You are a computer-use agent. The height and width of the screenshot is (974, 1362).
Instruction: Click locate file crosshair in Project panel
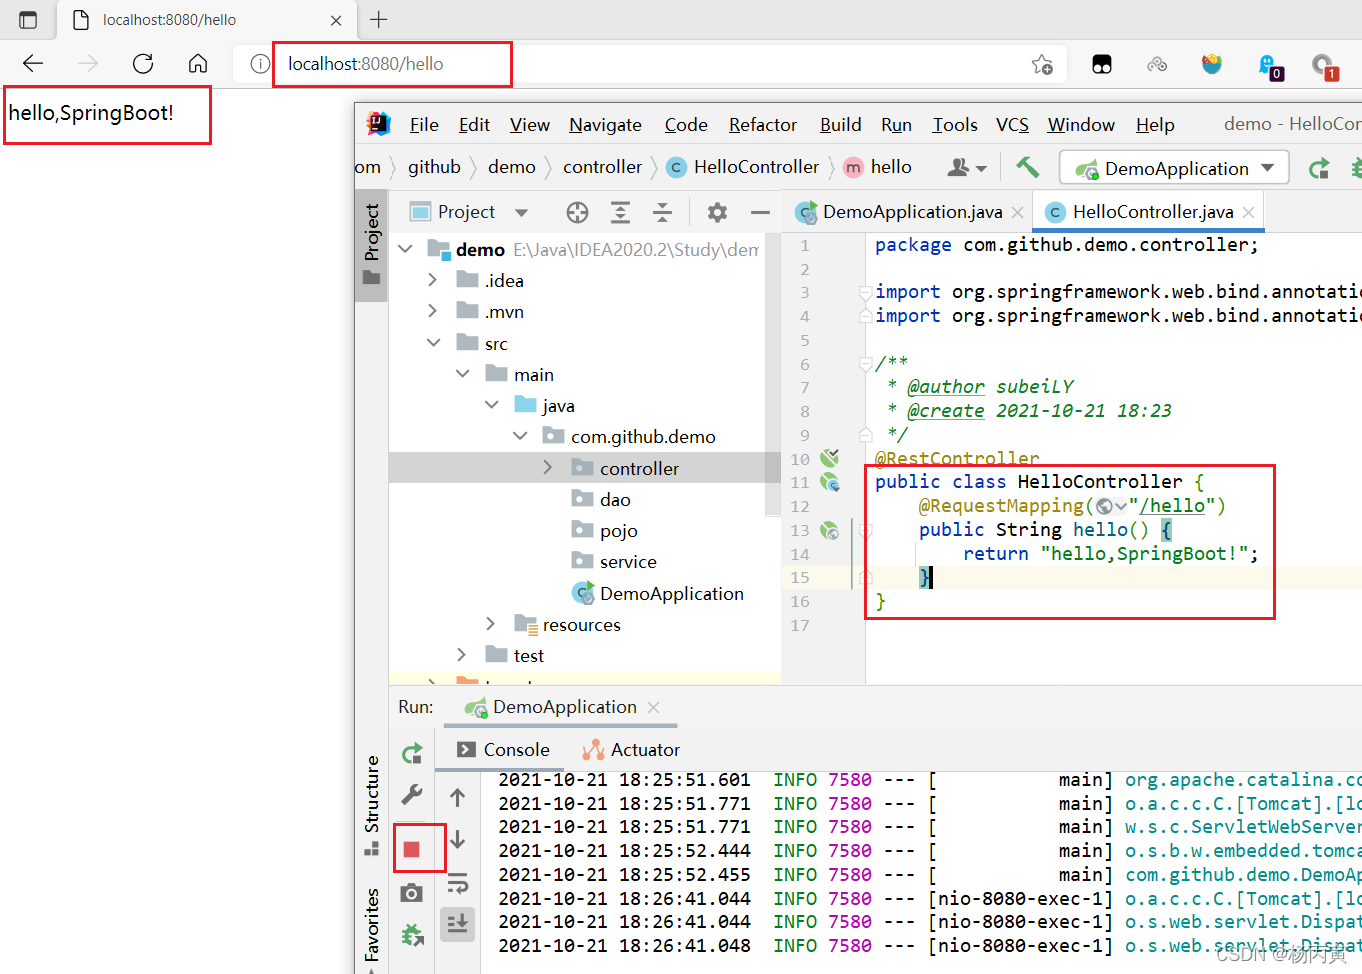click(577, 212)
